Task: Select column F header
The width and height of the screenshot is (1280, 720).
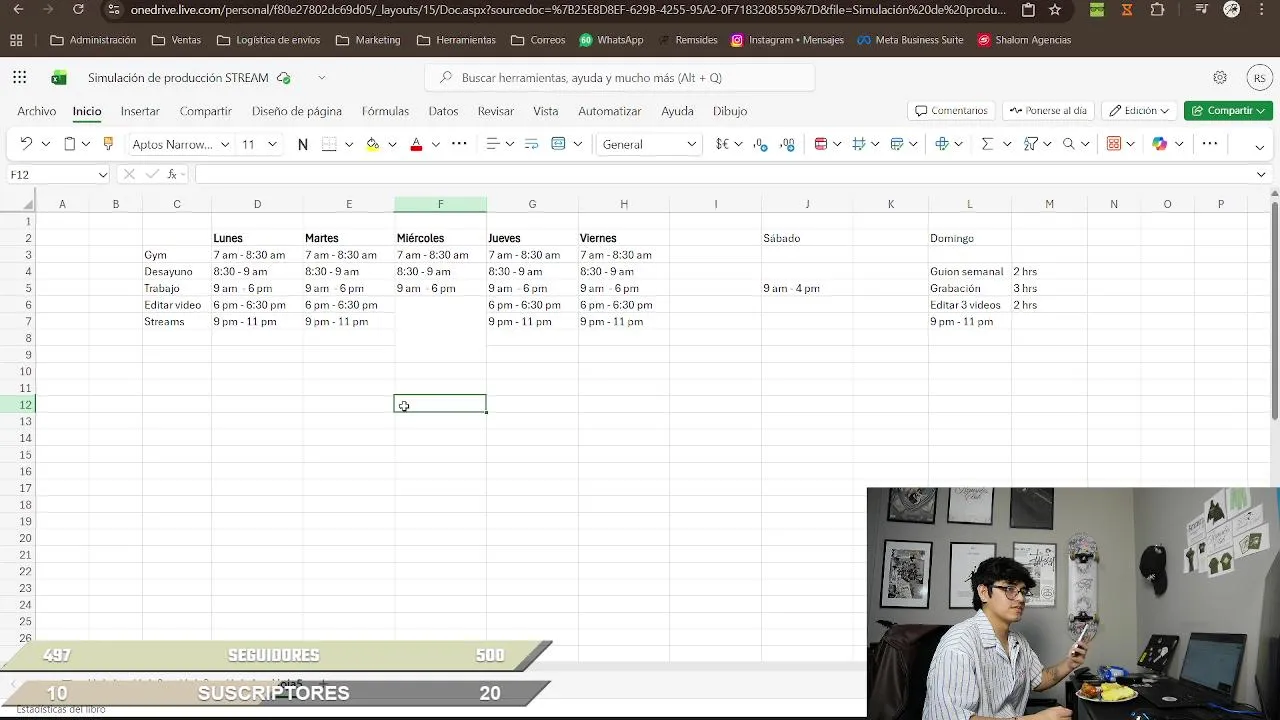Action: (x=440, y=204)
